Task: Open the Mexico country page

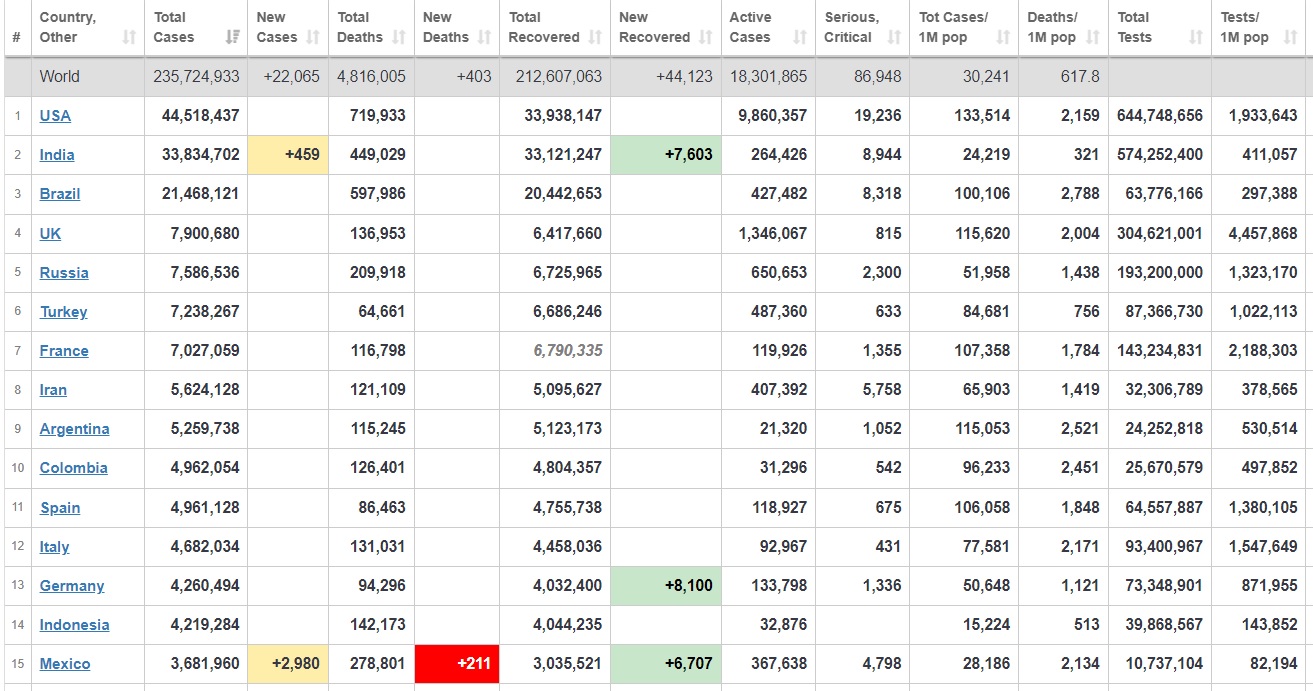Action: 65,663
